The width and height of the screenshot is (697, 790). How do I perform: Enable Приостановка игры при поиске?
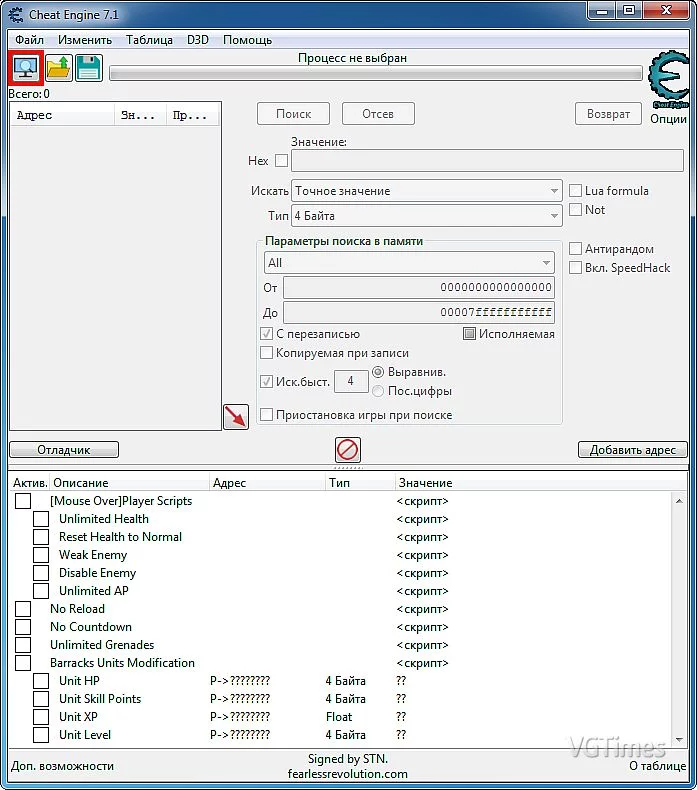pos(267,415)
